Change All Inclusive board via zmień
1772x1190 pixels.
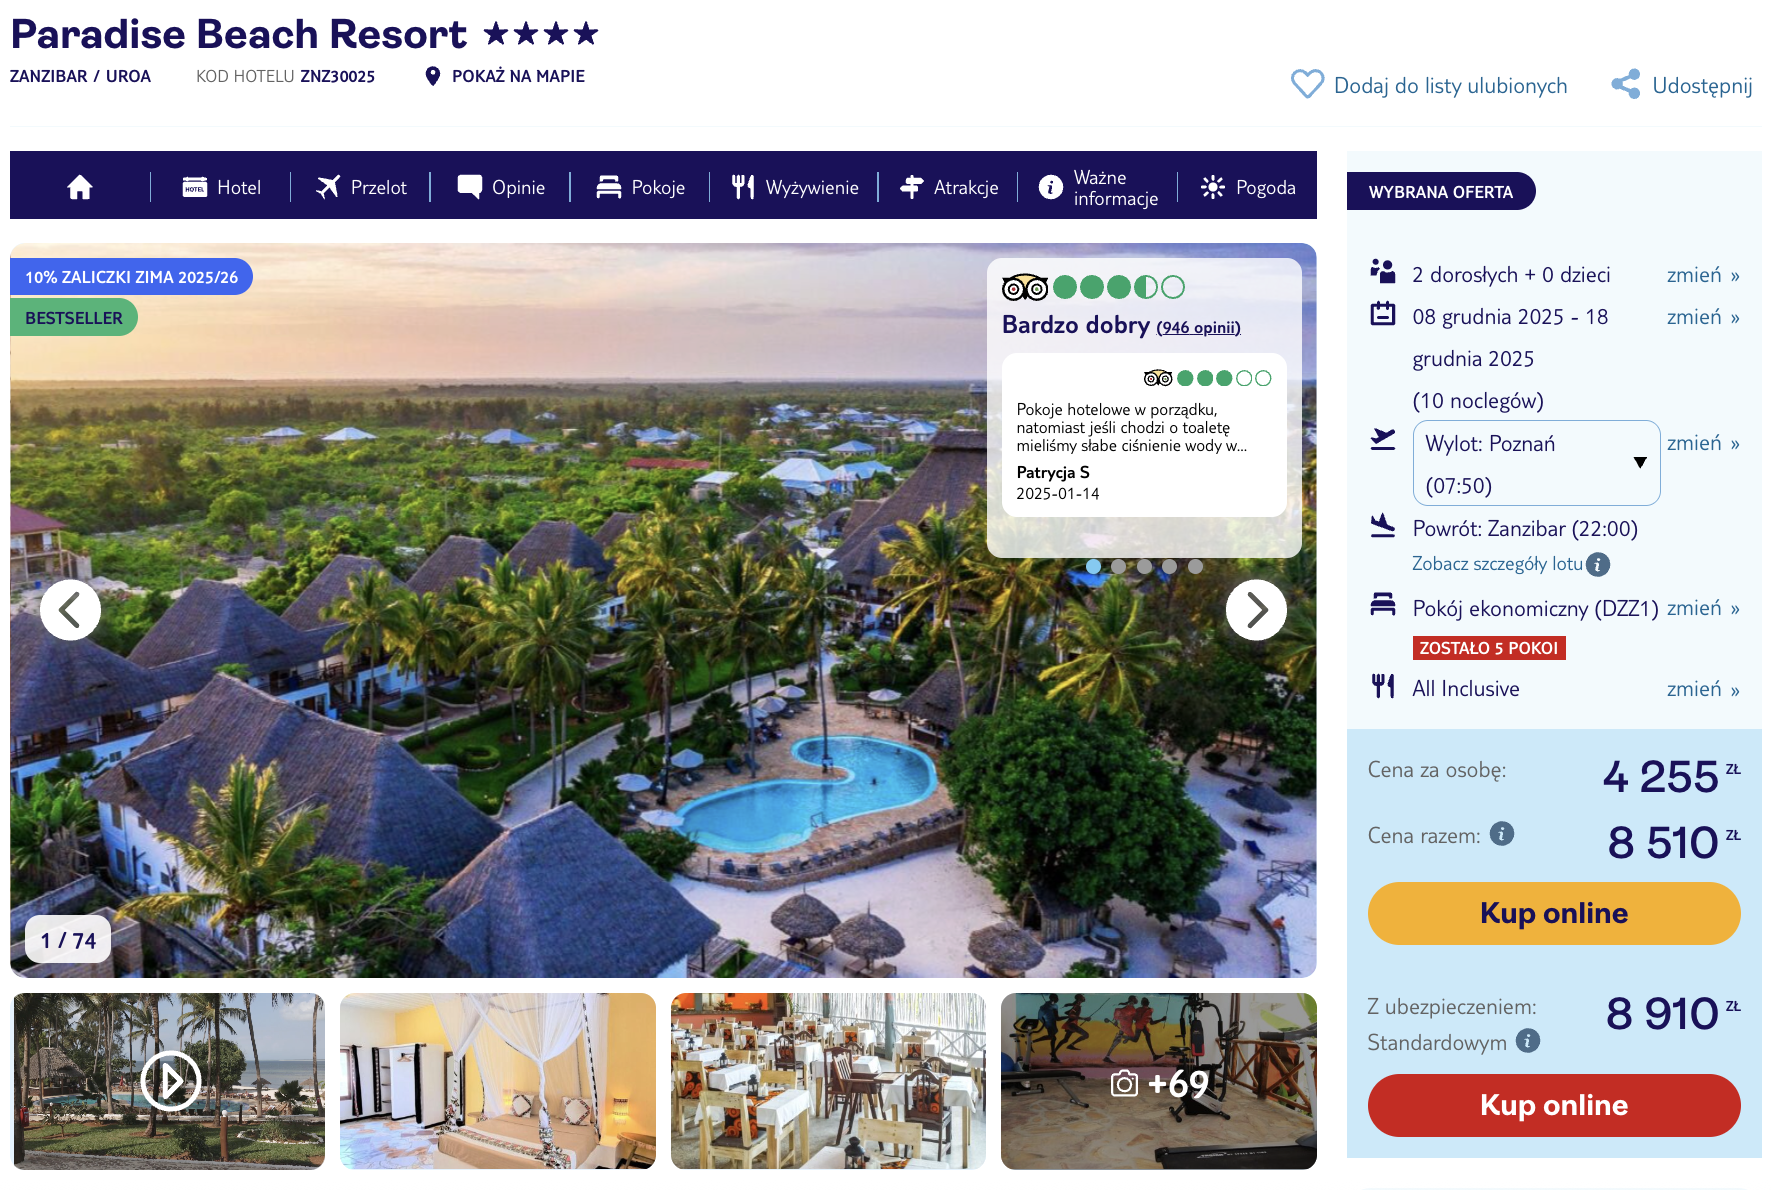(1703, 689)
